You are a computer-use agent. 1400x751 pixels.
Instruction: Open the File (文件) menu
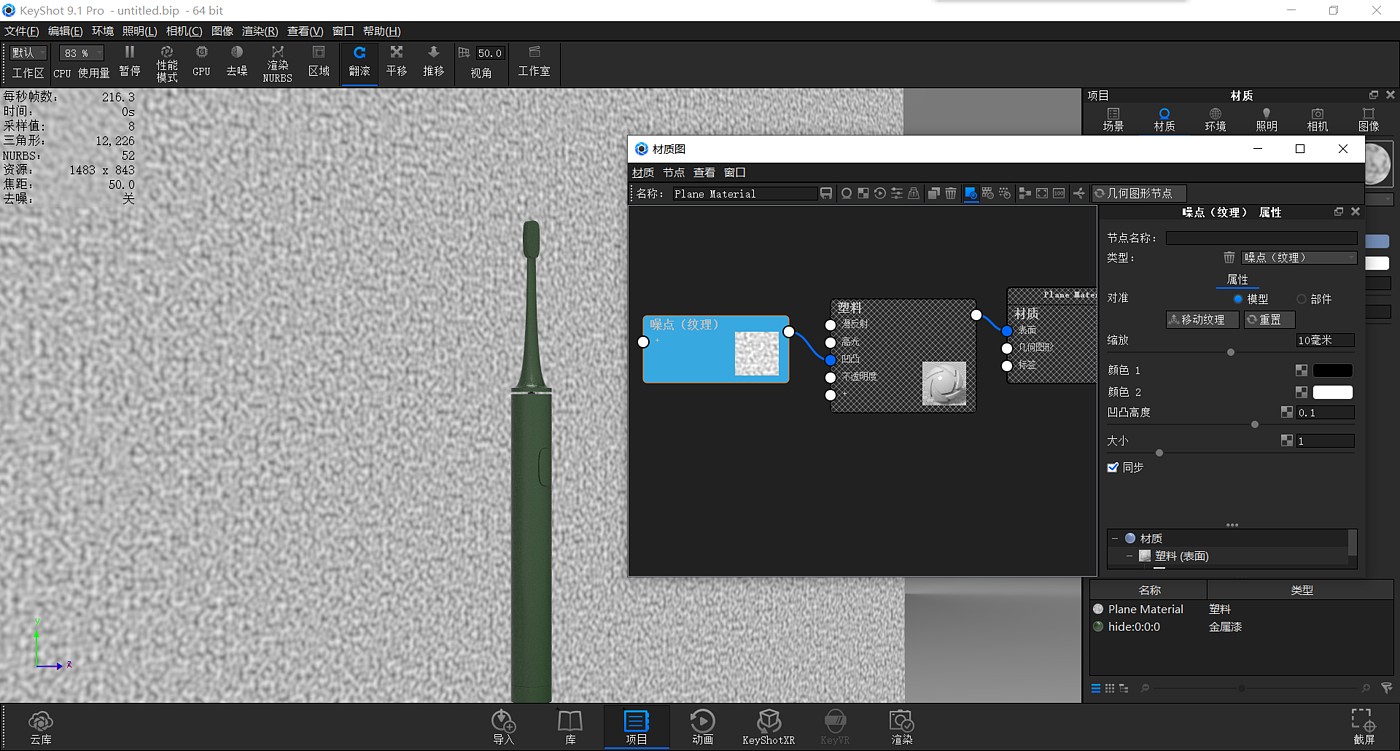point(21,31)
